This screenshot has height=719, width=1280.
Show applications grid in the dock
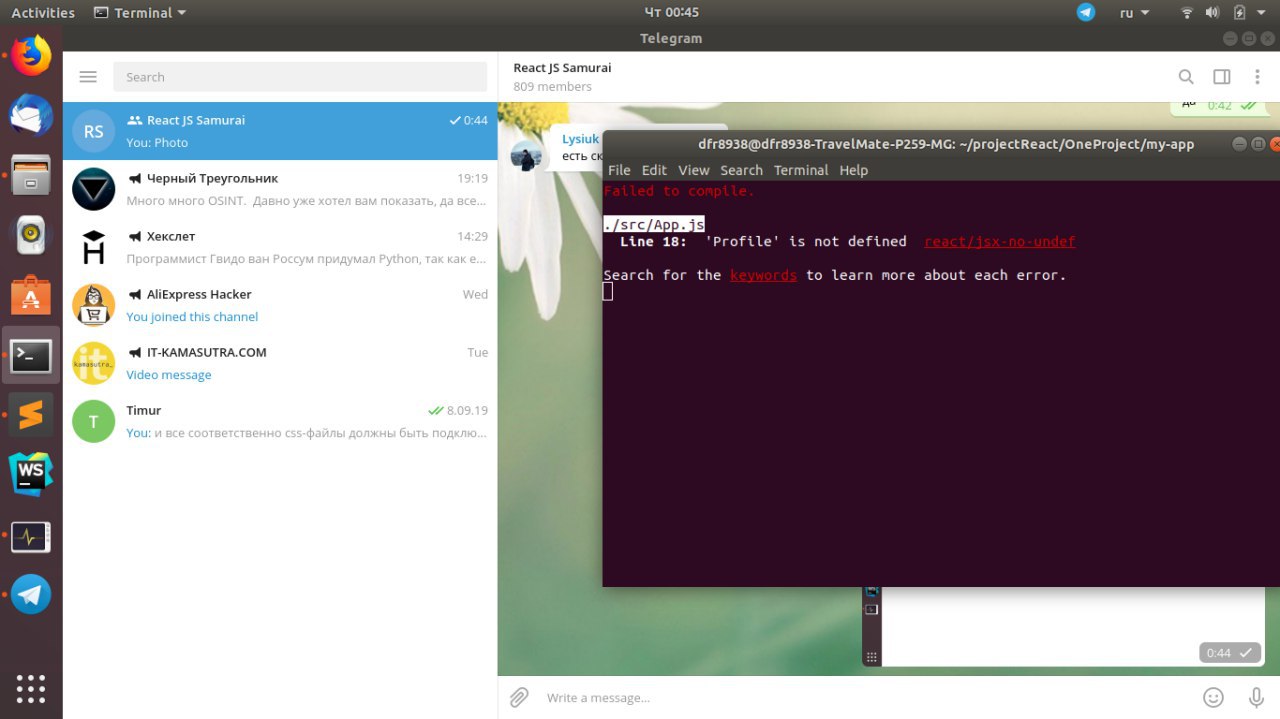(x=31, y=688)
